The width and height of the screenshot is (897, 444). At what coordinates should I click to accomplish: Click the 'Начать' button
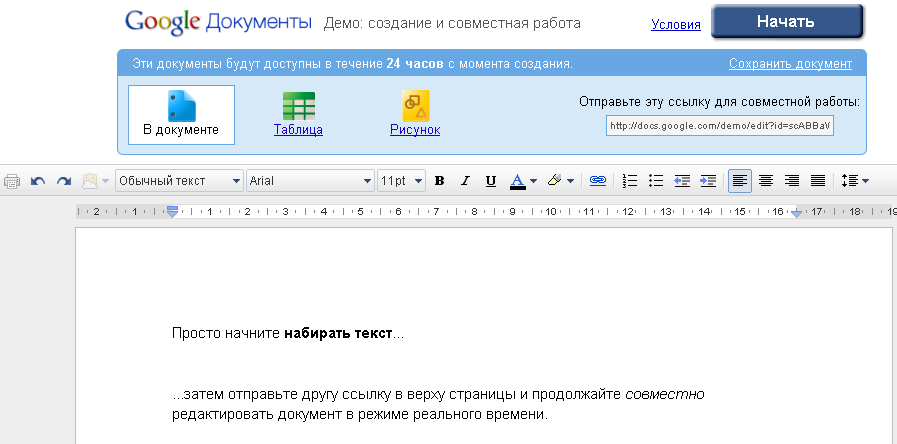[x=786, y=22]
